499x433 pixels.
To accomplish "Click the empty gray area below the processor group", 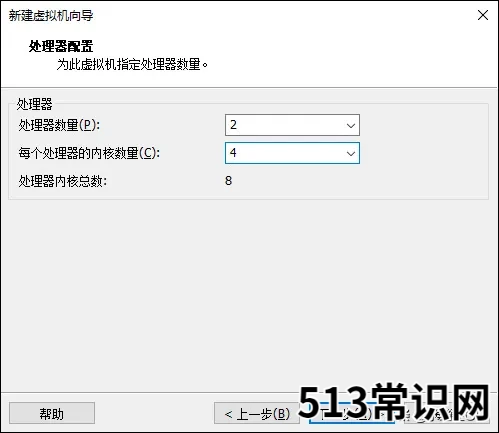I will point(249,293).
